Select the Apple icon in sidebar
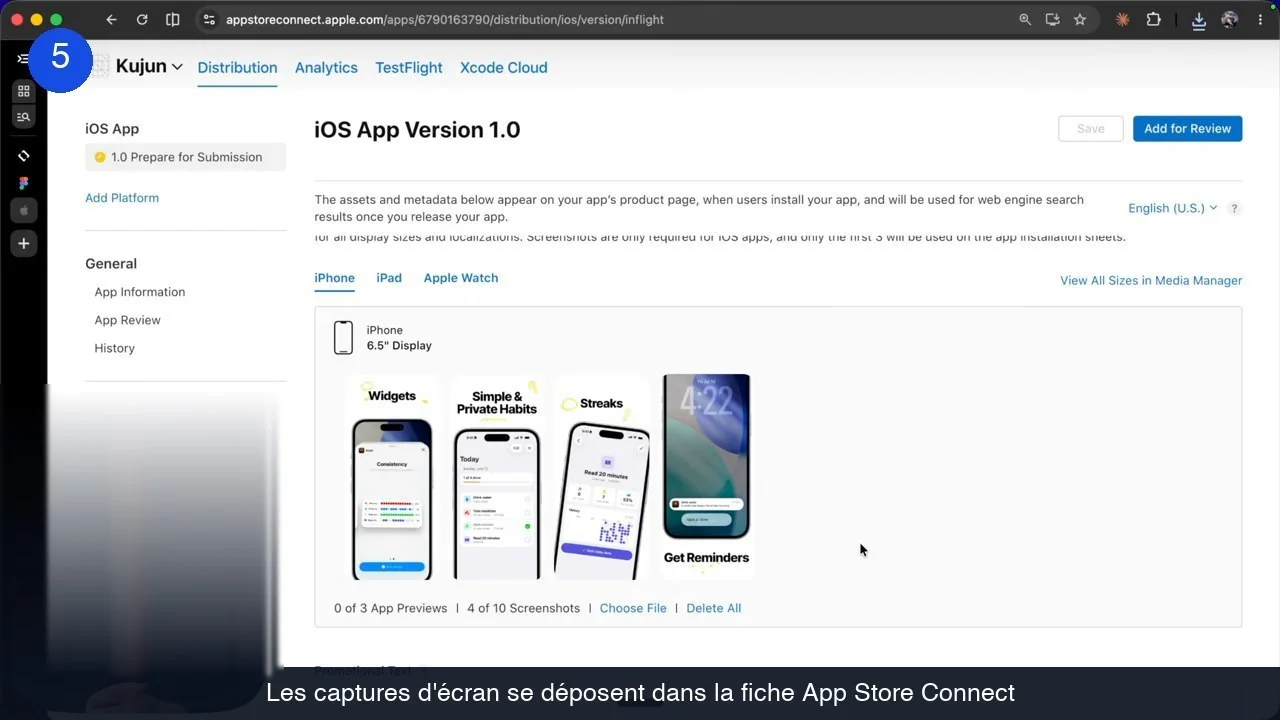This screenshot has width=1280, height=720. [23, 211]
